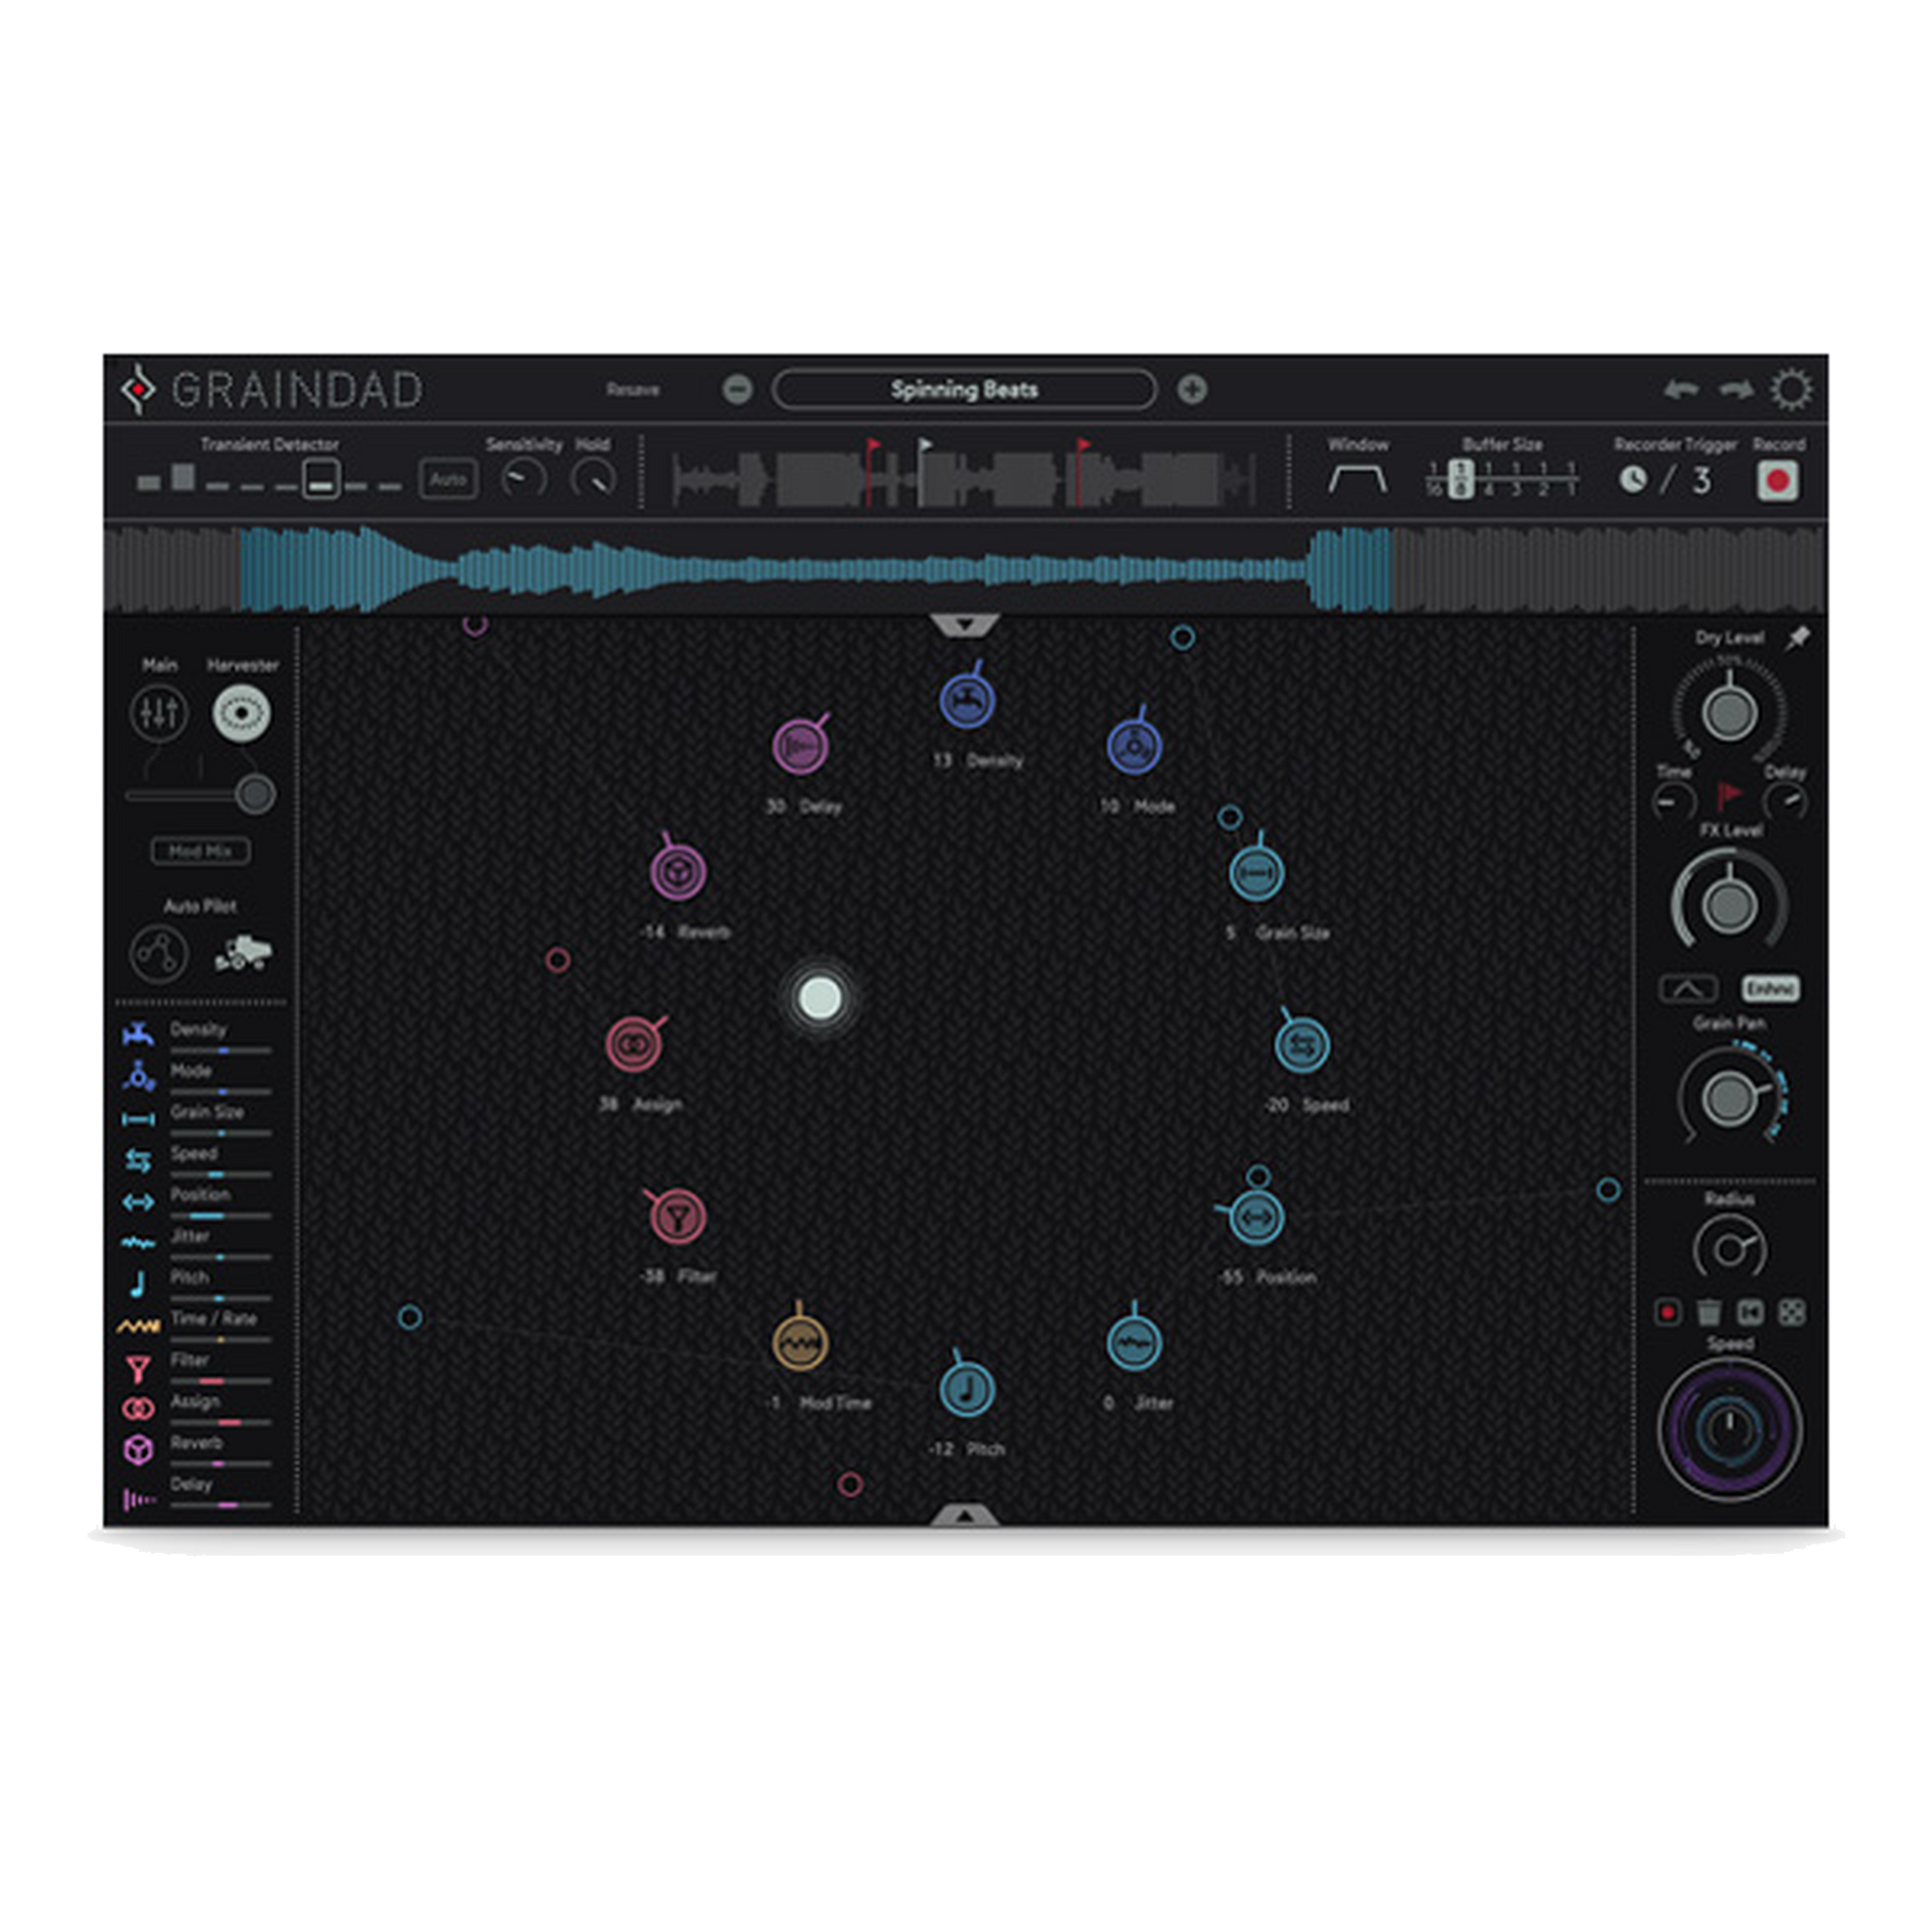
Task: Click the Hold knob
Action: click(x=593, y=479)
